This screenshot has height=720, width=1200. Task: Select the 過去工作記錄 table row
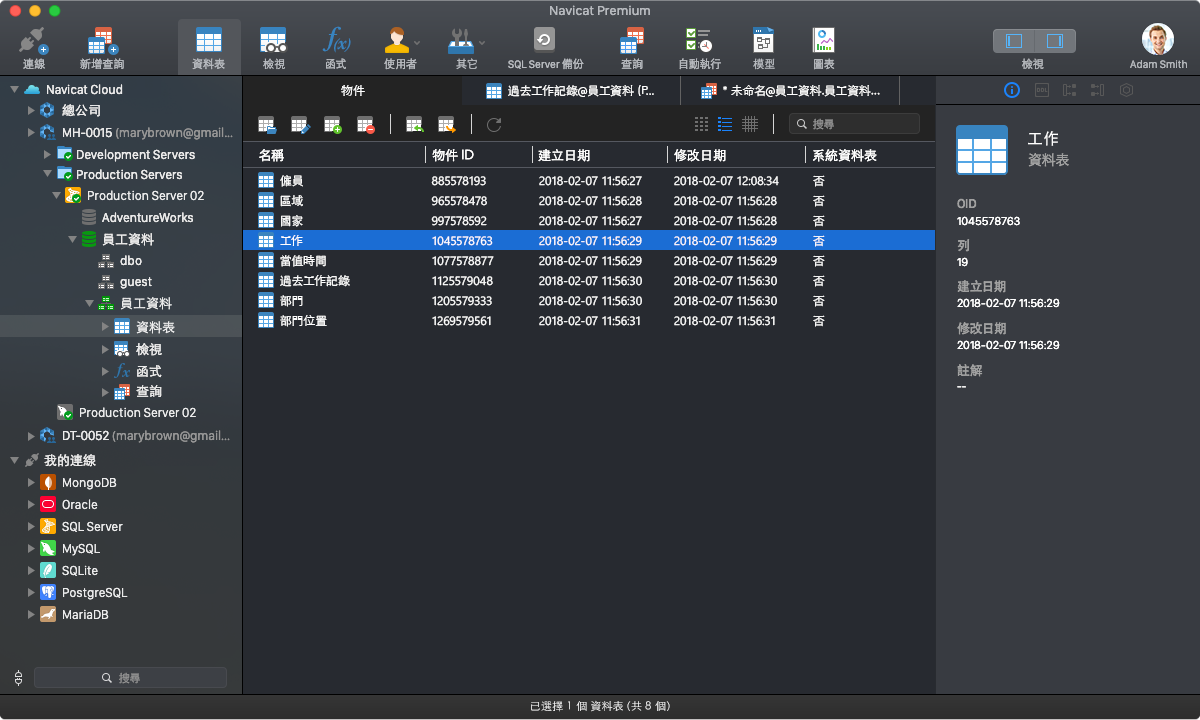[589, 281]
